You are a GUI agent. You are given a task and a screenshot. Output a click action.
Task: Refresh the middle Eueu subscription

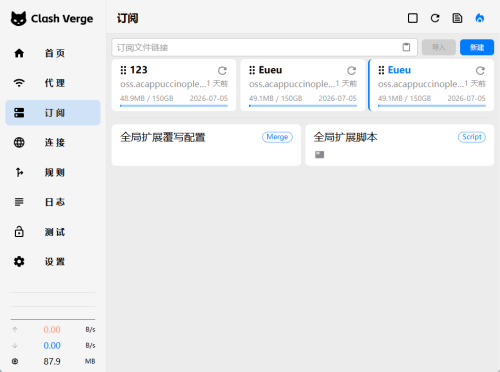coord(351,70)
